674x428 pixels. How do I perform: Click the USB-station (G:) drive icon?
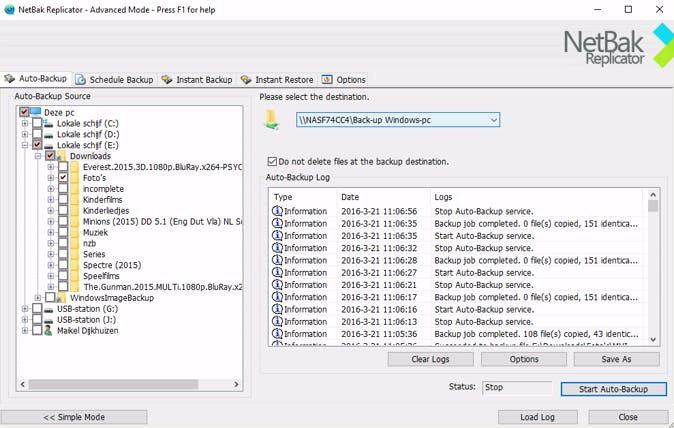49,309
